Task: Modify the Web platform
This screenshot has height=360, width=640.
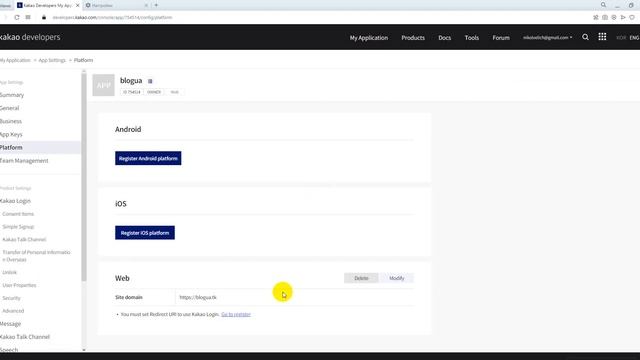Action: (x=396, y=278)
